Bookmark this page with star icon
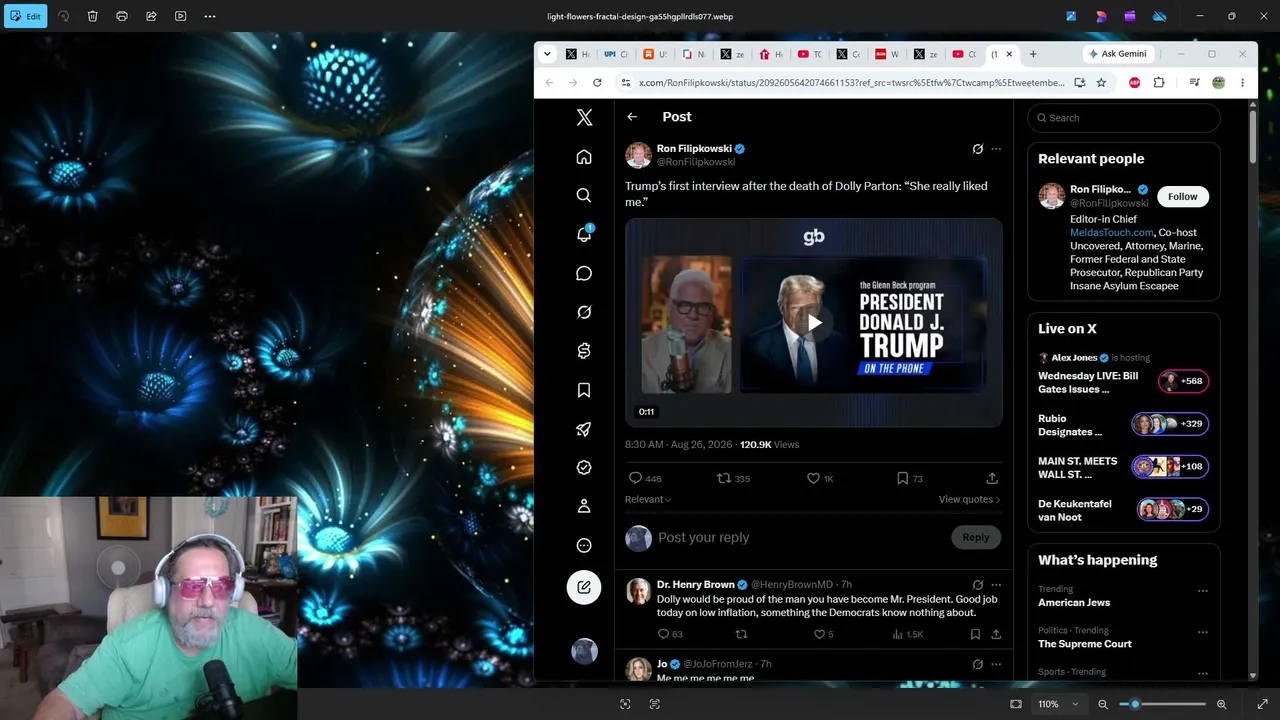 [1101, 83]
